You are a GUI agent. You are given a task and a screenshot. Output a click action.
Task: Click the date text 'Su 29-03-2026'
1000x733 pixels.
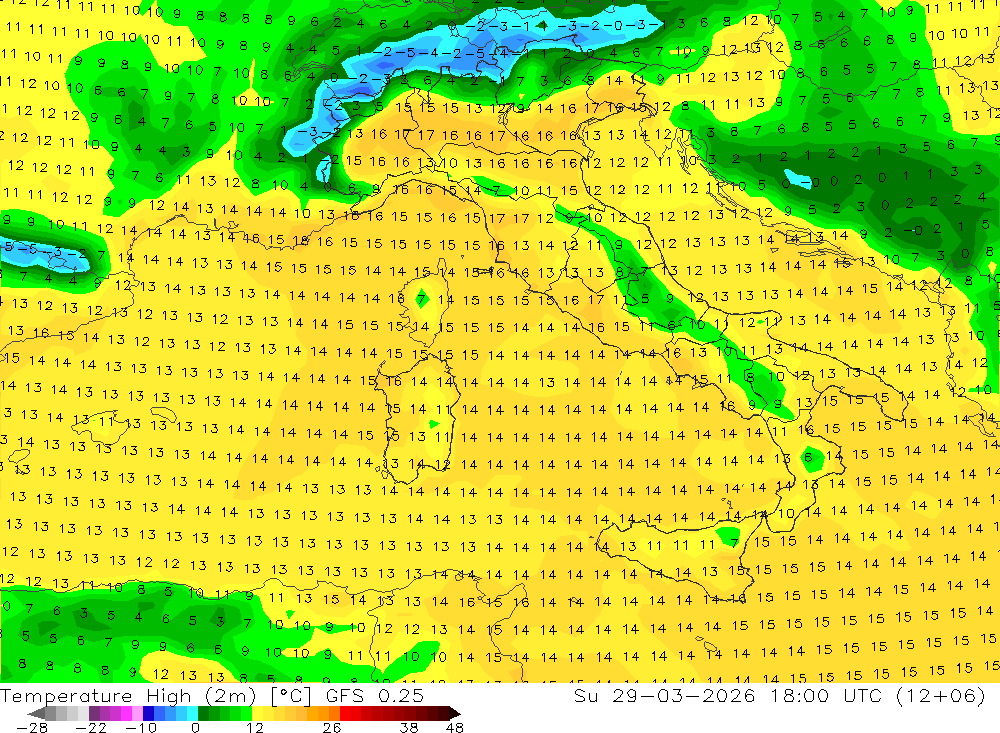click(x=664, y=696)
